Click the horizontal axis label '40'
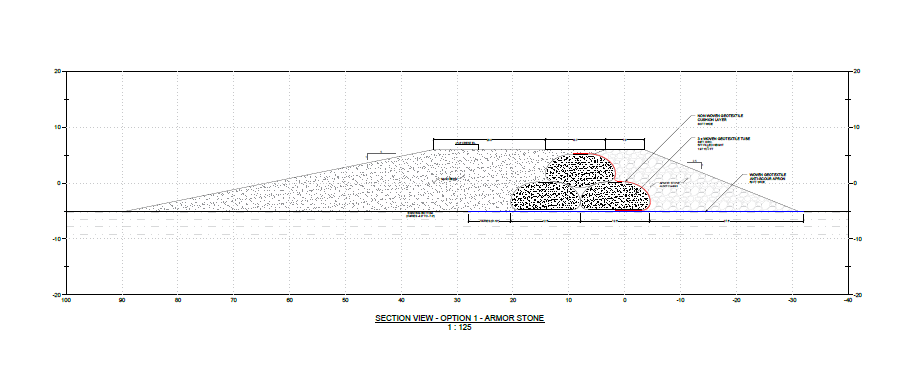This screenshot has height=382, width=914. click(x=402, y=300)
